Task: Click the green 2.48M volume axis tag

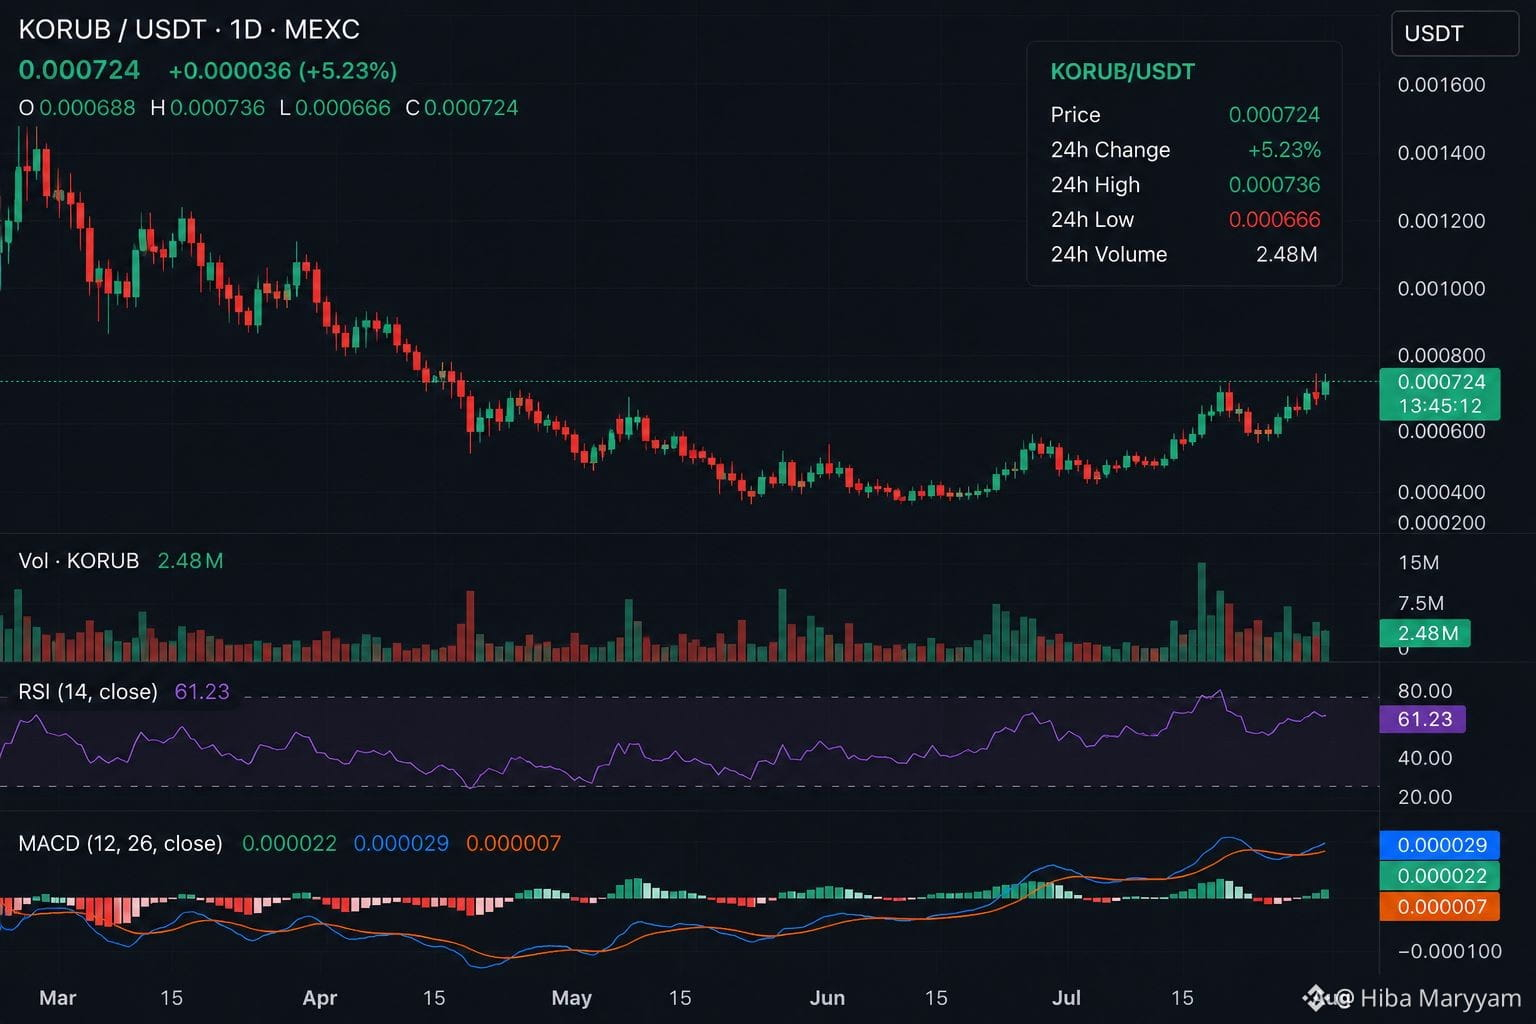Action: 1425,633
